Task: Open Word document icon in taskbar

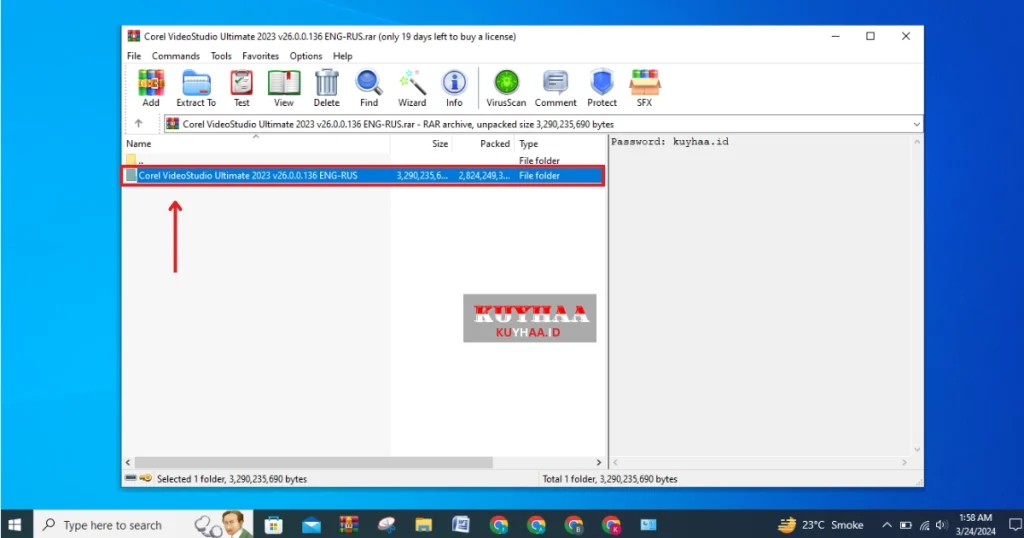Action: point(461,524)
